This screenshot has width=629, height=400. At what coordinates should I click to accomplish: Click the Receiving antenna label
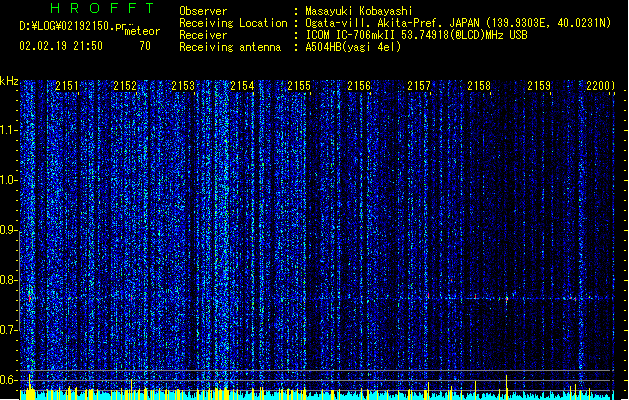pyautogui.click(x=230, y=47)
